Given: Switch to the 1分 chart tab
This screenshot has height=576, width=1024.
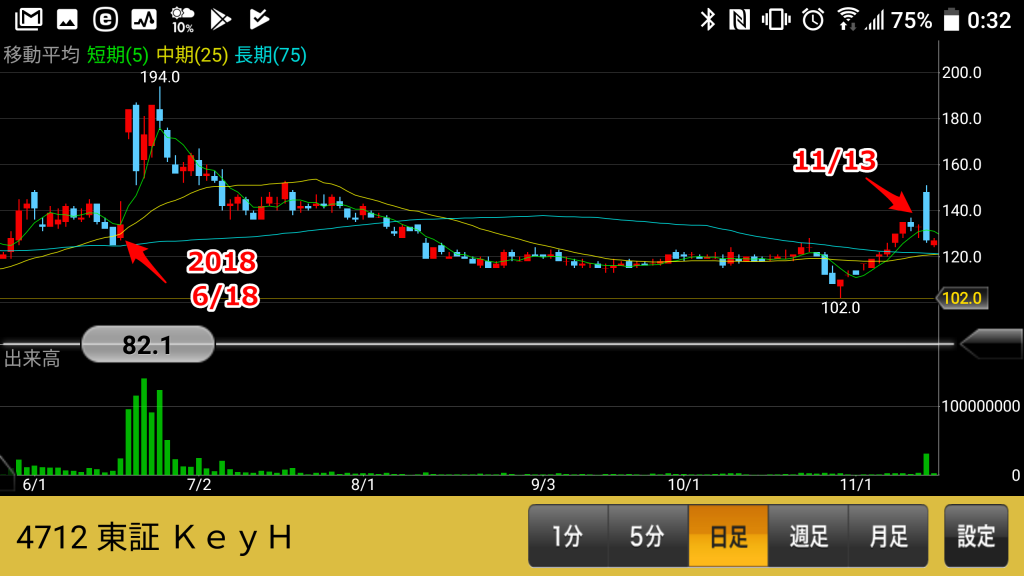Looking at the screenshot, I should pyautogui.click(x=568, y=536).
